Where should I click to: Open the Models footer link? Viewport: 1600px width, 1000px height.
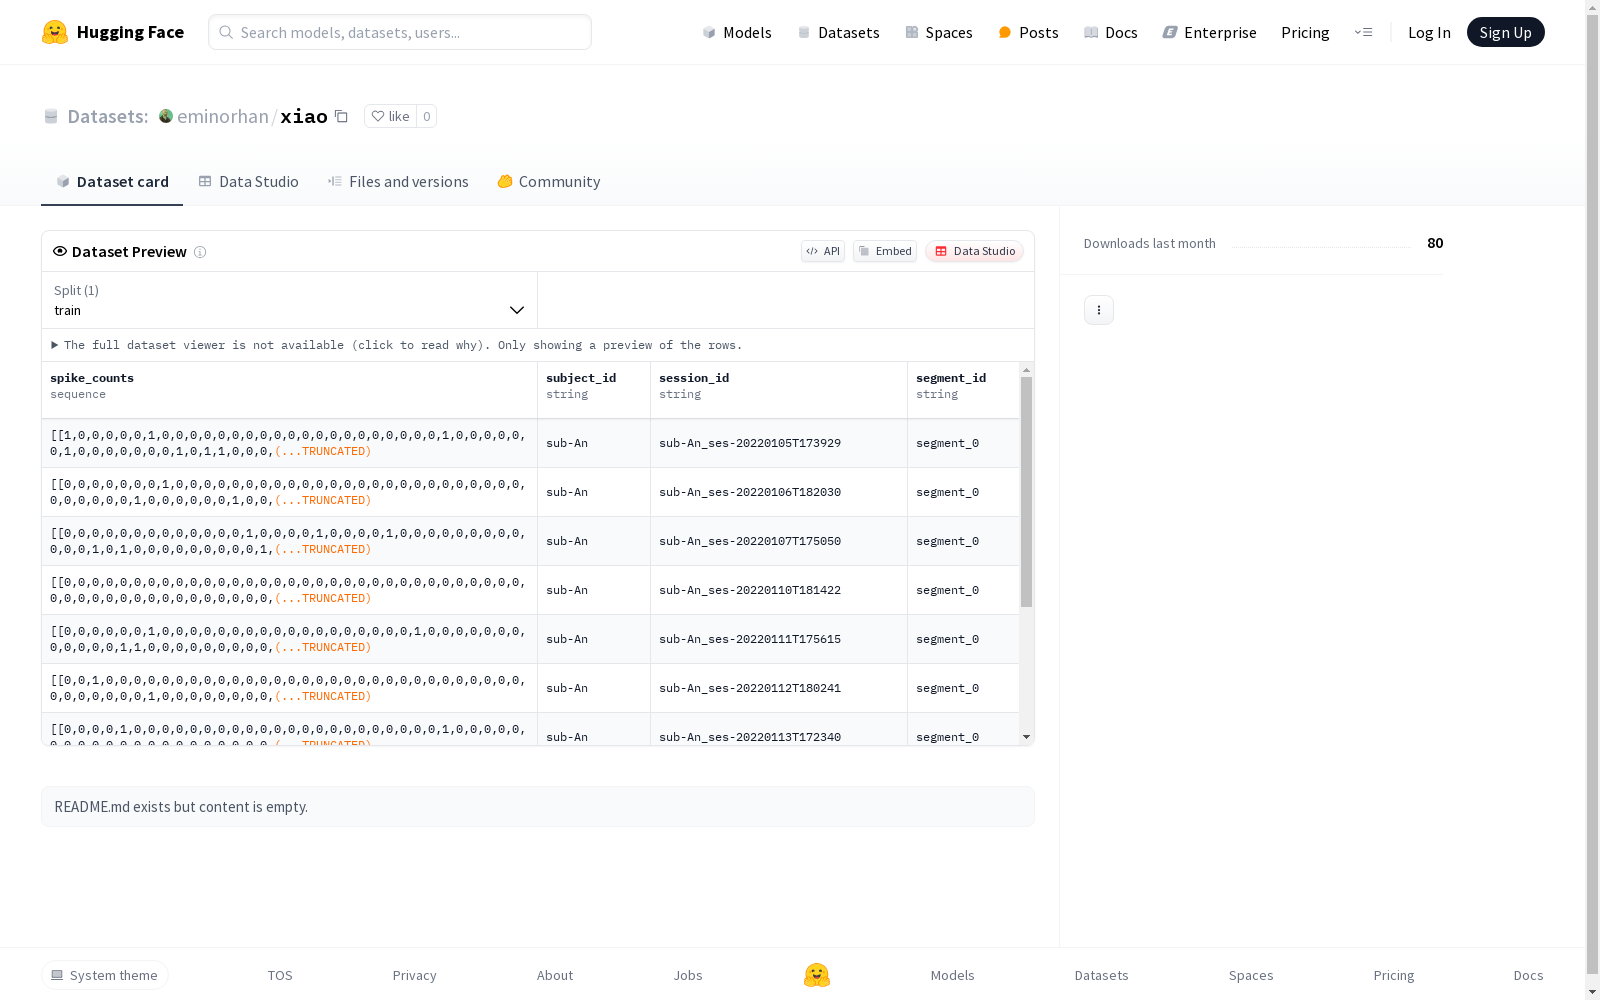952,975
